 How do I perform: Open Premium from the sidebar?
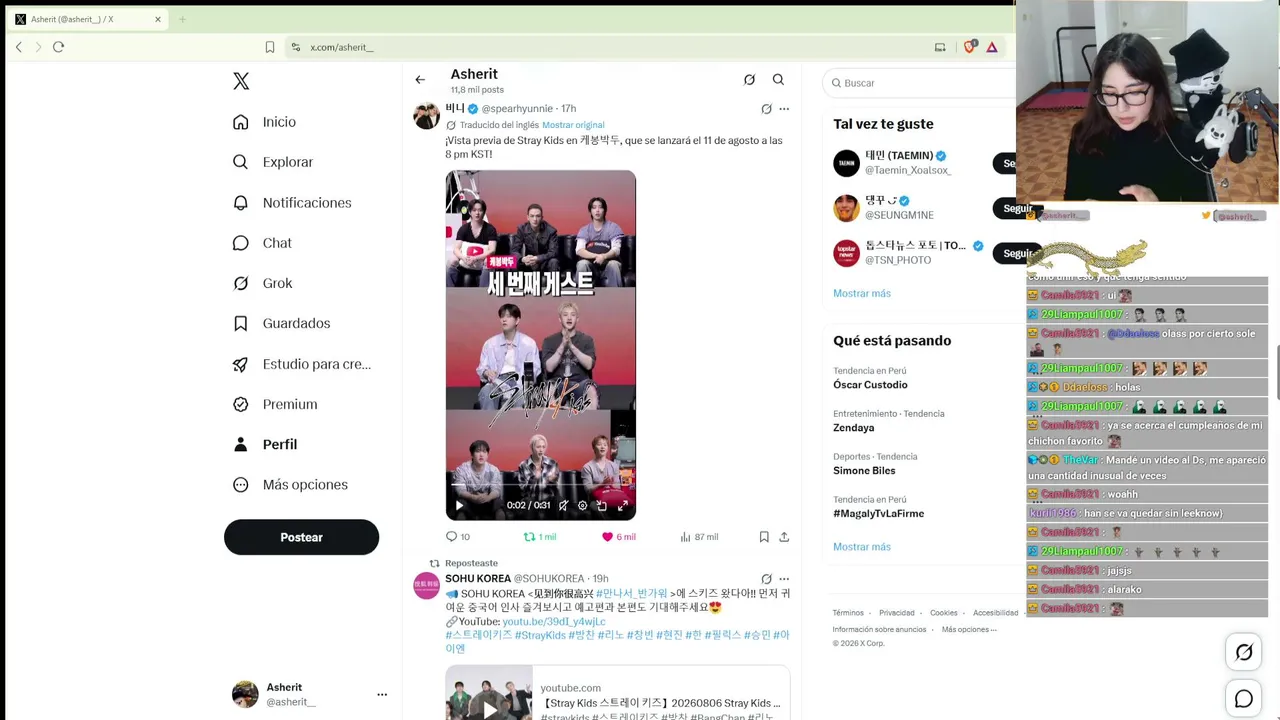[276, 404]
